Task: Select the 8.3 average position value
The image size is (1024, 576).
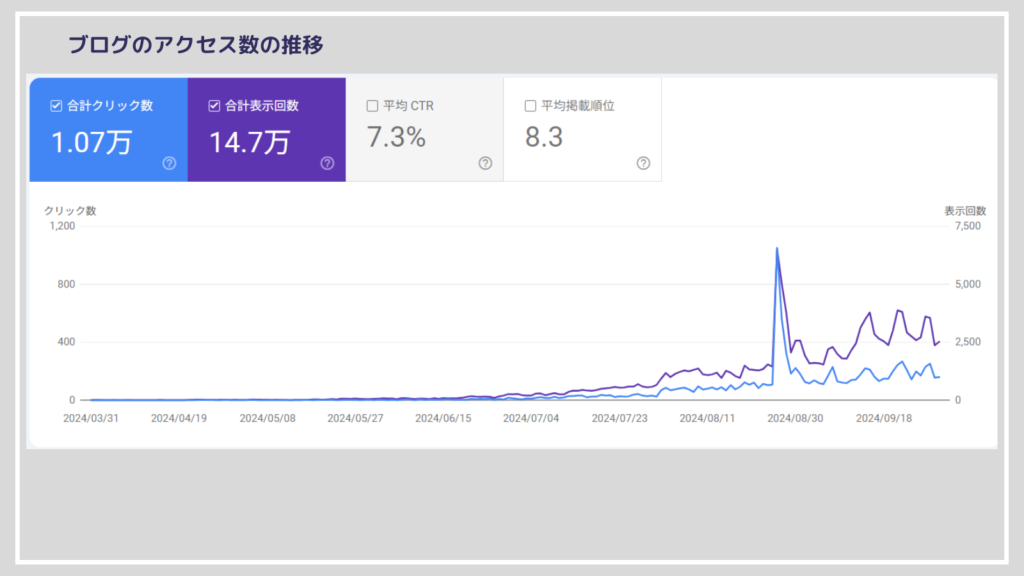Action: pos(544,137)
